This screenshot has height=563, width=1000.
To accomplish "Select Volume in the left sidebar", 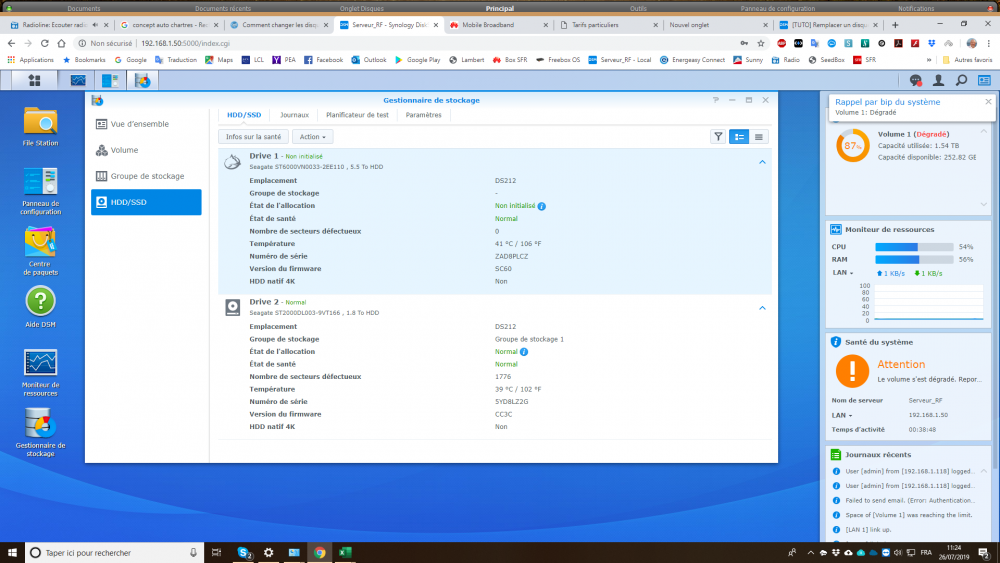I will [x=124, y=150].
